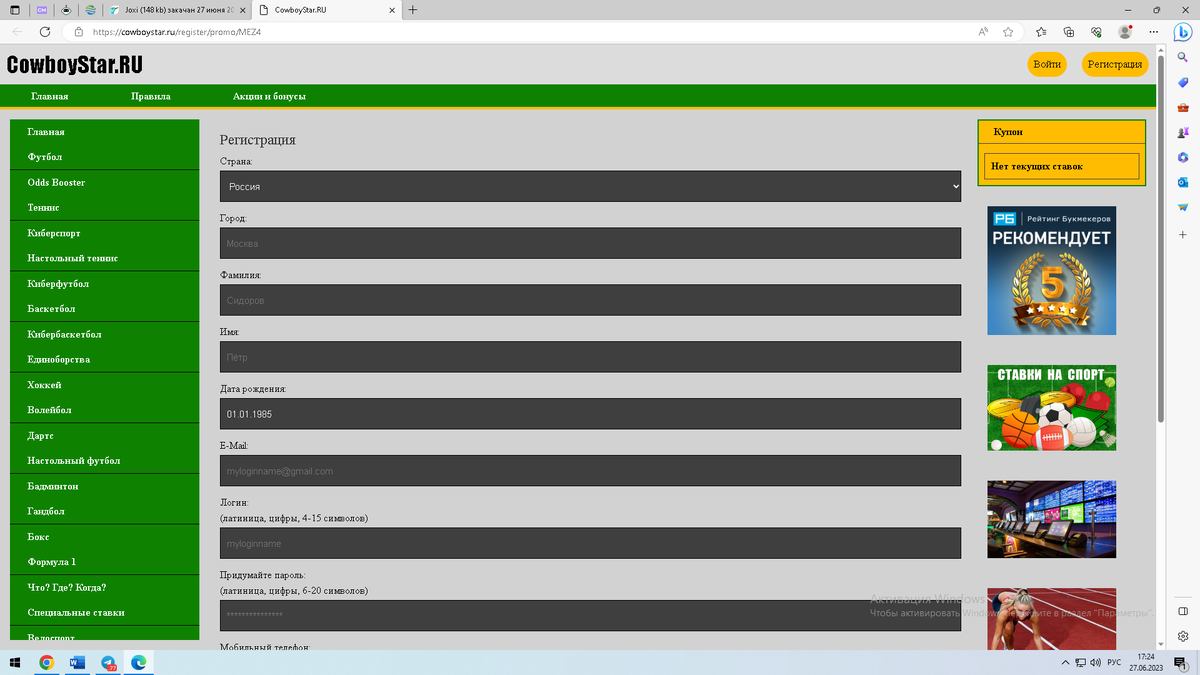Image resolution: width=1200 pixels, height=675 pixels.
Task: Open the Favorites list icon
Action: (1041, 32)
